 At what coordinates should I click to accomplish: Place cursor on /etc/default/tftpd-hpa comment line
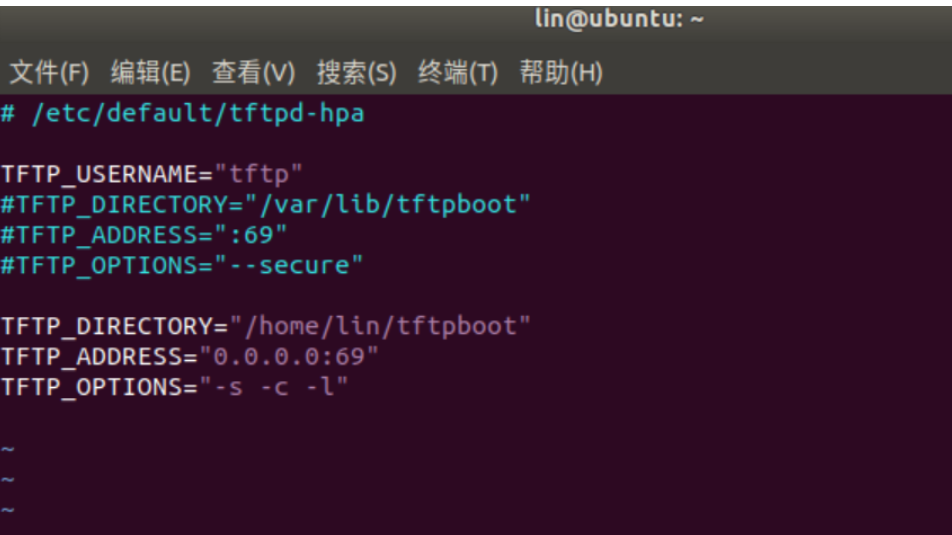pyautogui.click(x=183, y=114)
